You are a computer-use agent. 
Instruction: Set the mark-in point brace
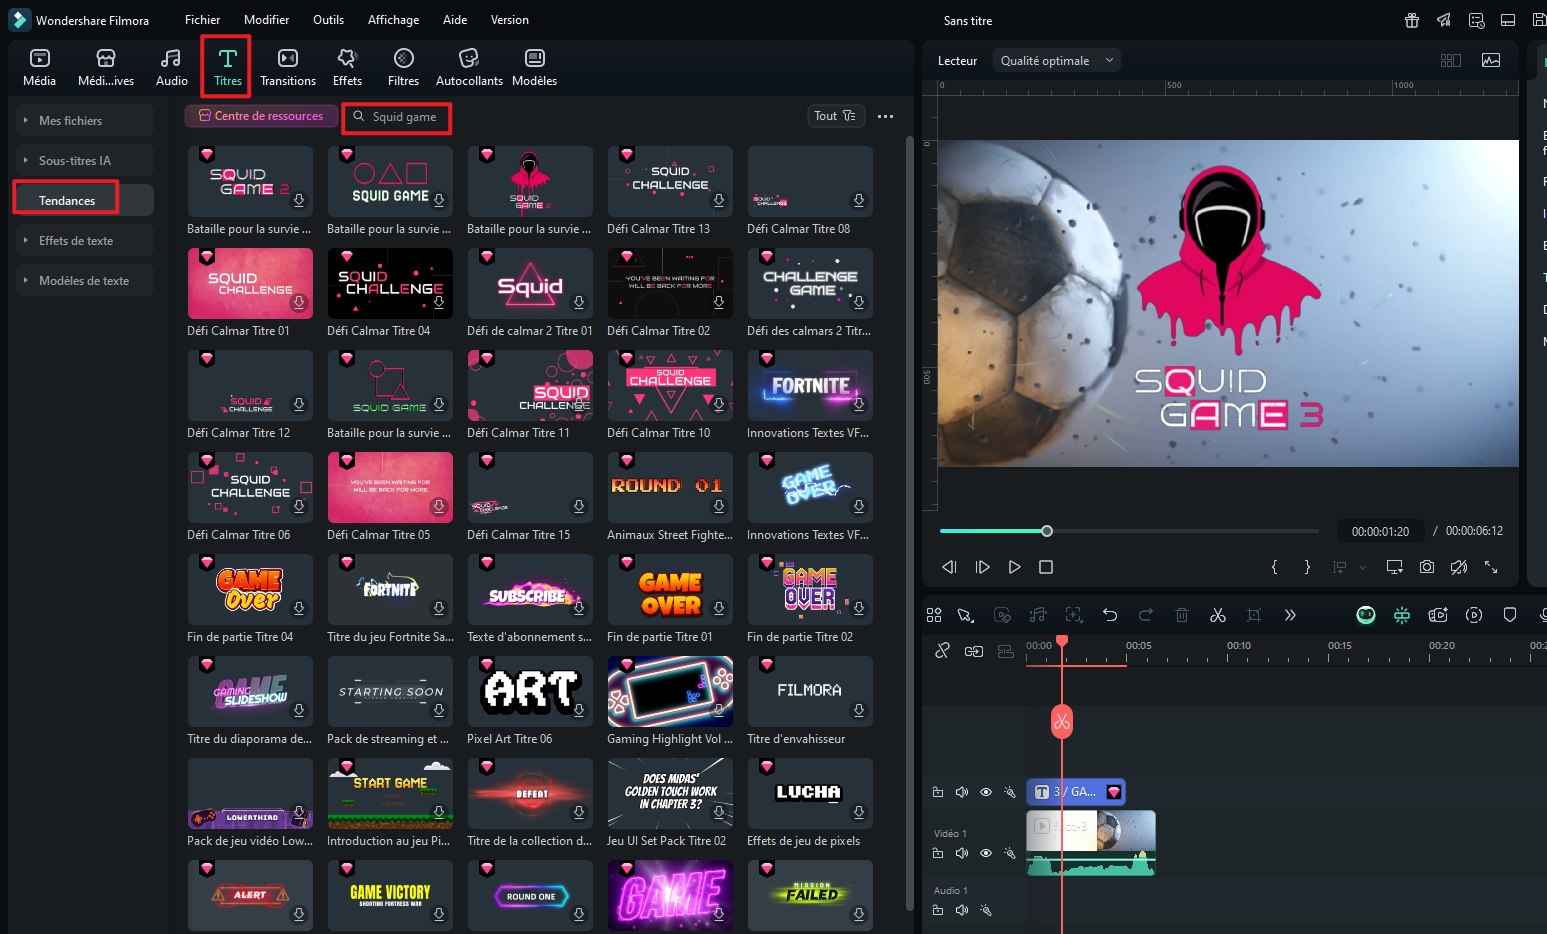click(x=1274, y=567)
